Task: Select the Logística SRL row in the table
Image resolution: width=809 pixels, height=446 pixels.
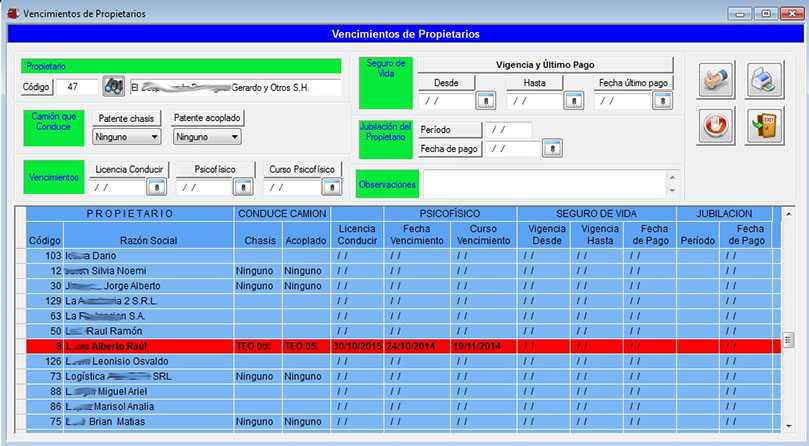Action: click(x=400, y=376)
